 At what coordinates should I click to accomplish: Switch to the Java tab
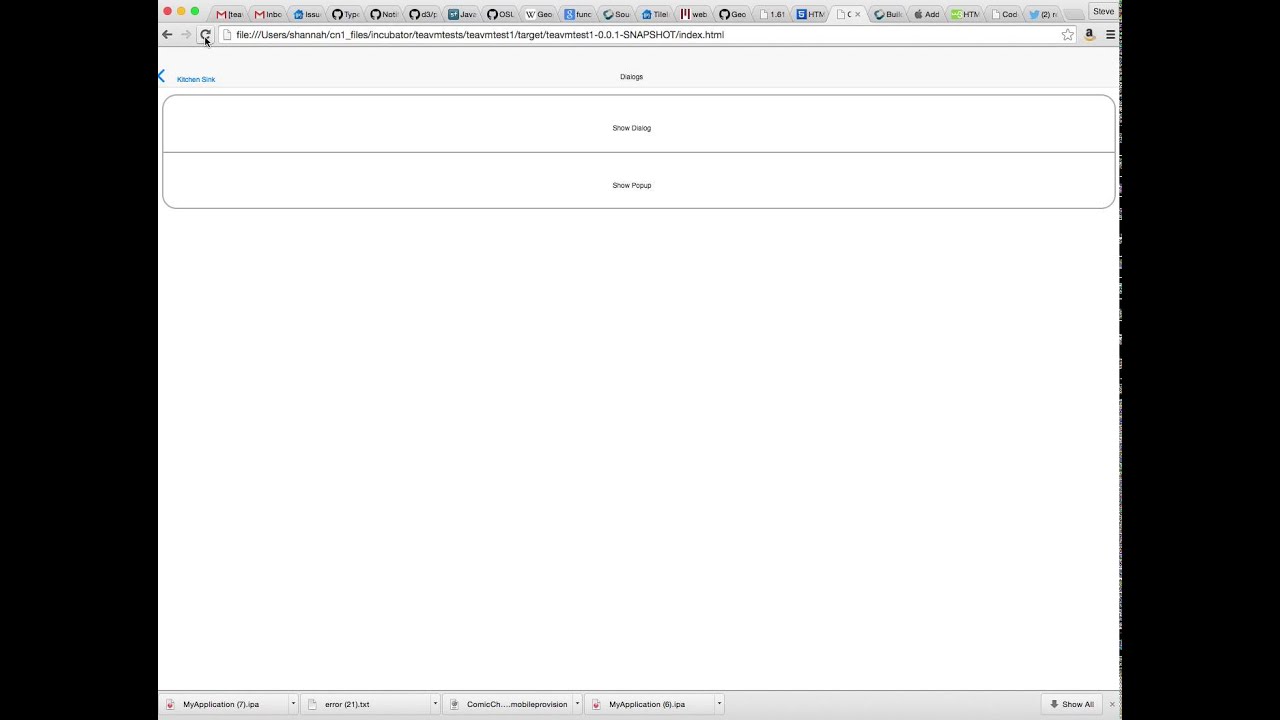461,14
